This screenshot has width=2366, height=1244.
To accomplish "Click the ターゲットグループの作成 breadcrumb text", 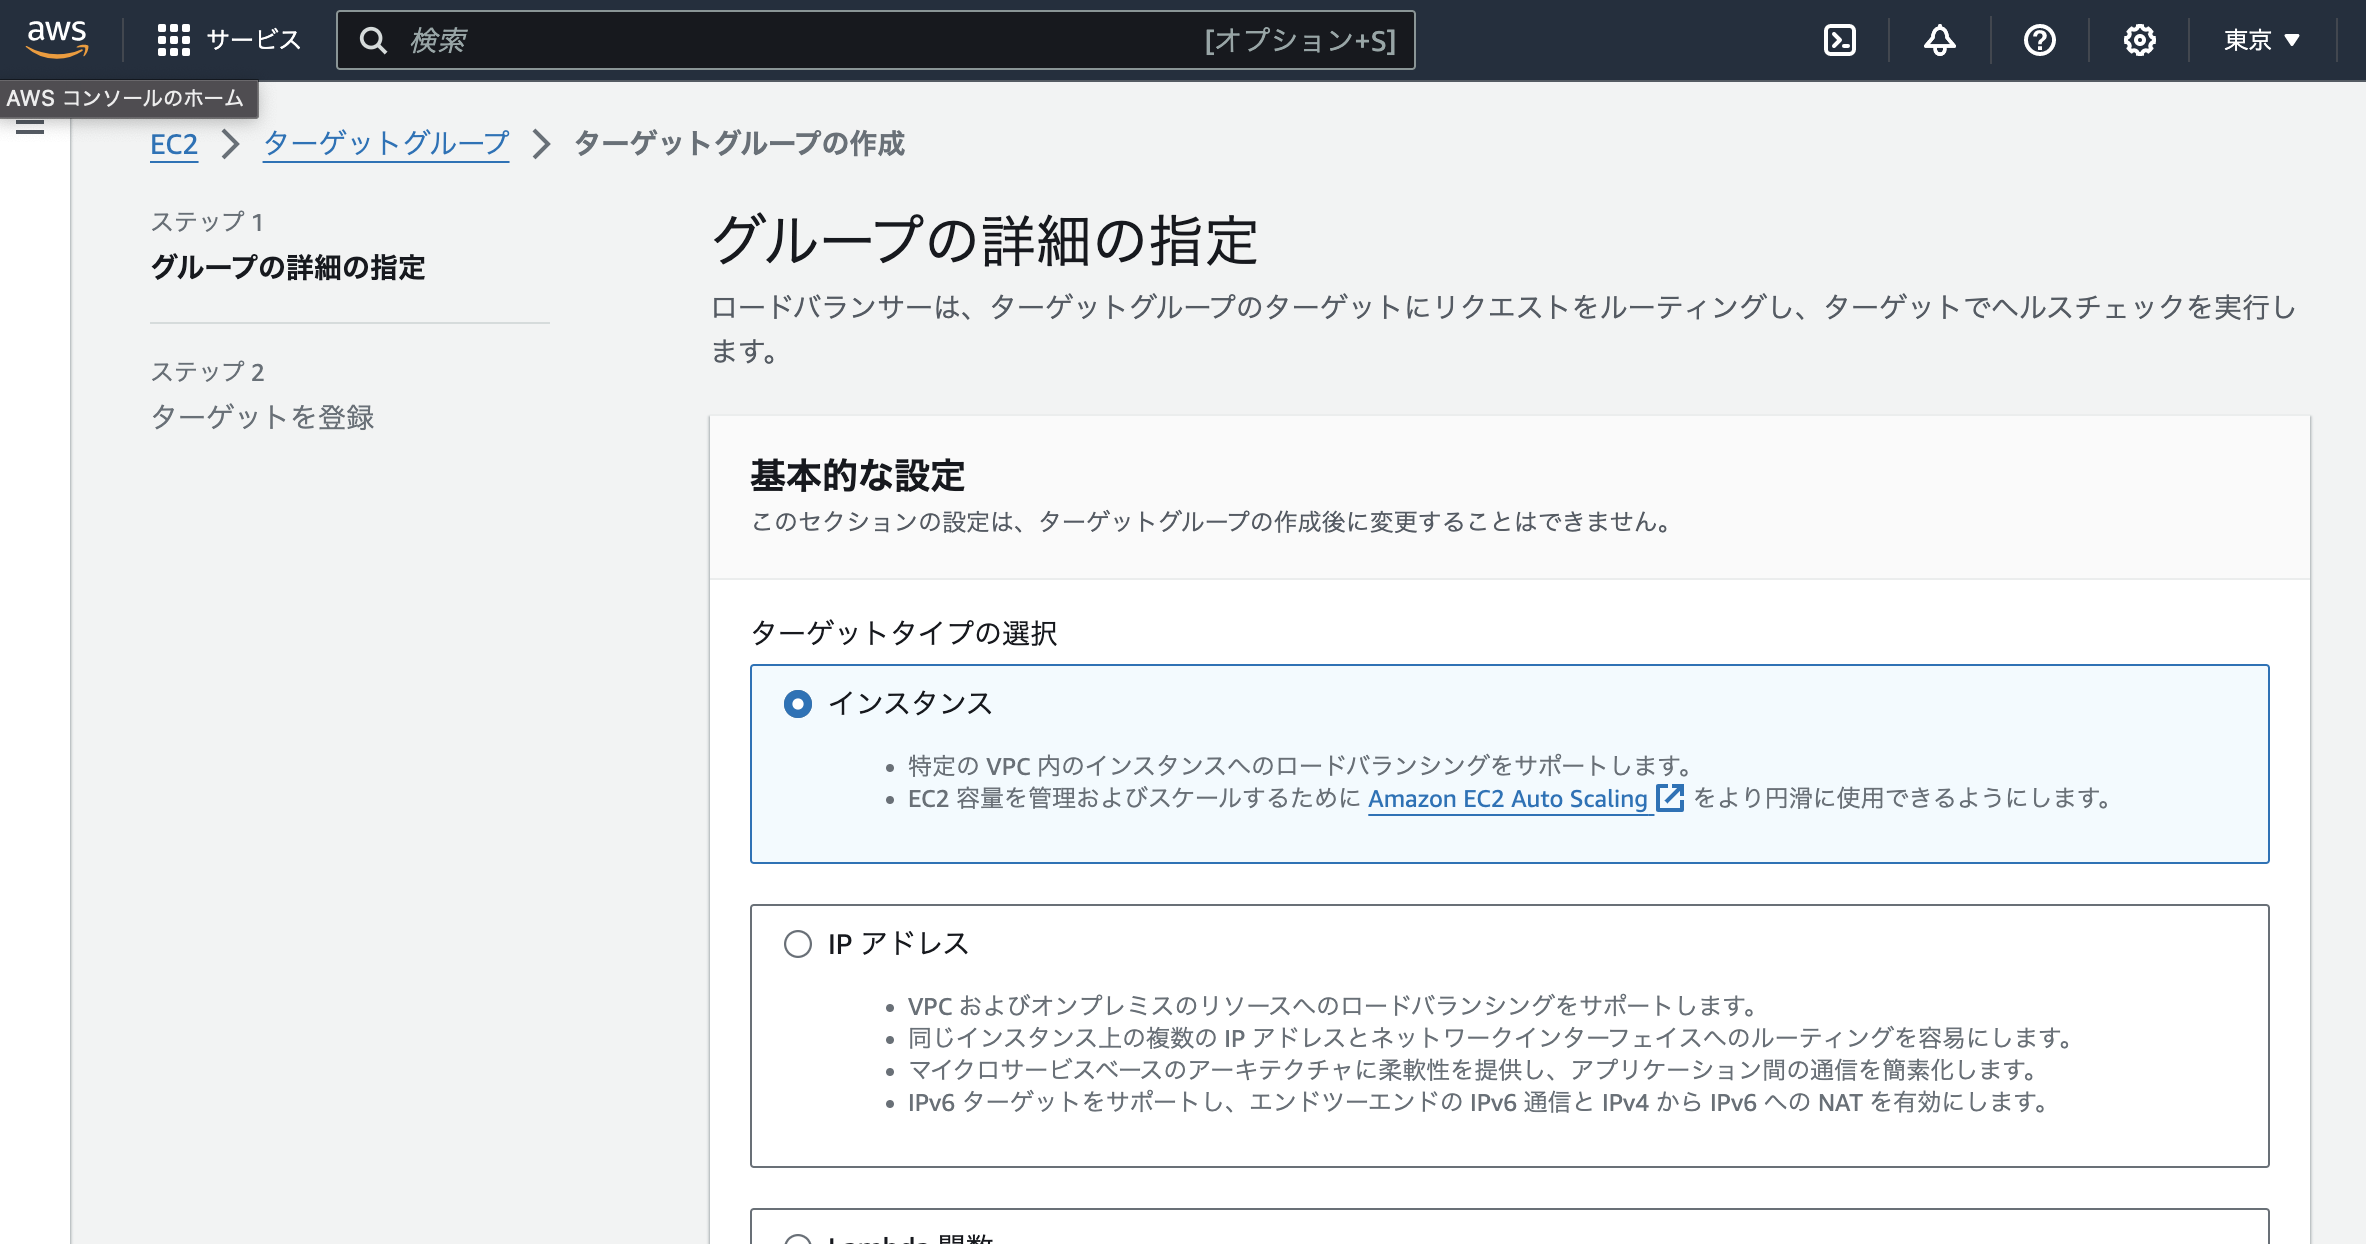I will coord(739,144).
